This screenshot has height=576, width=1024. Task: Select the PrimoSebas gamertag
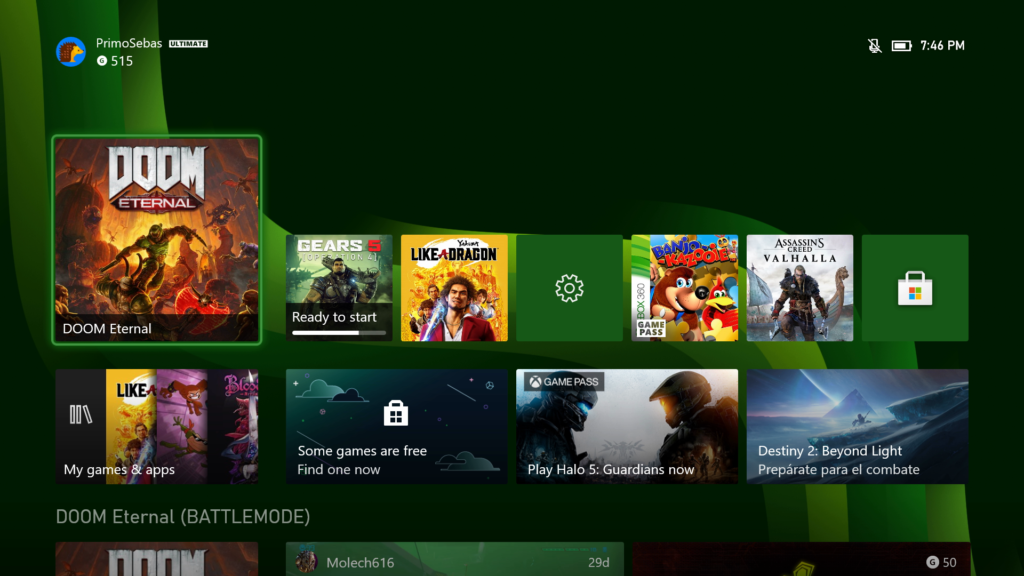click(129, 43)
